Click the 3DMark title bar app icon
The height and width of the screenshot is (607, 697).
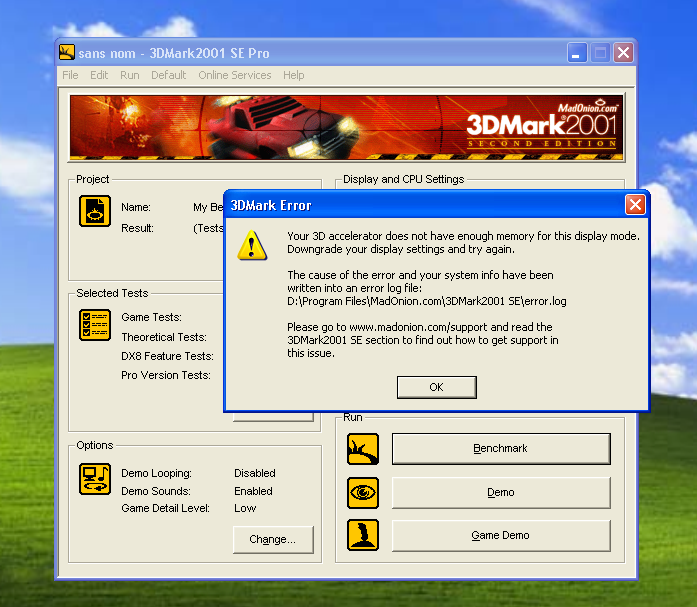point(67,52)
